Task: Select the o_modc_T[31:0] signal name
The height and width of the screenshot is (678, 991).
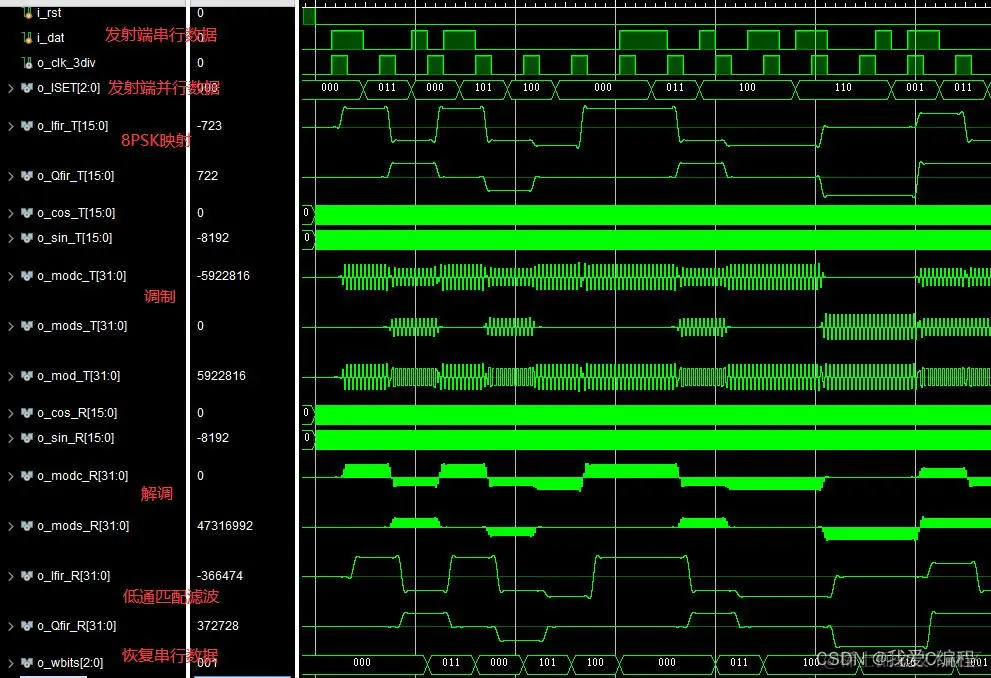Action: (82, 275)
